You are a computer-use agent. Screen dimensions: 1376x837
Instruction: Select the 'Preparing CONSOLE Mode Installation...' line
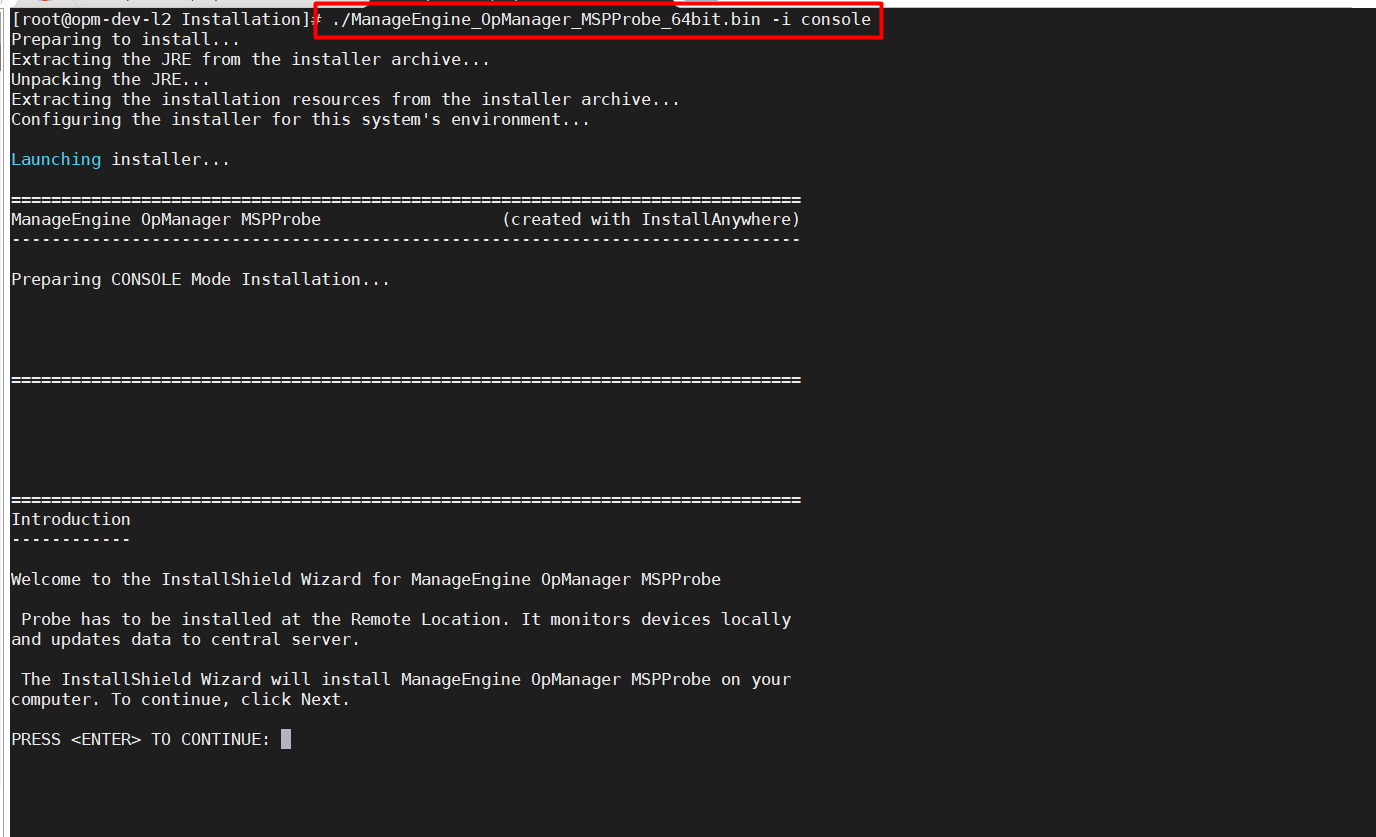199,279
